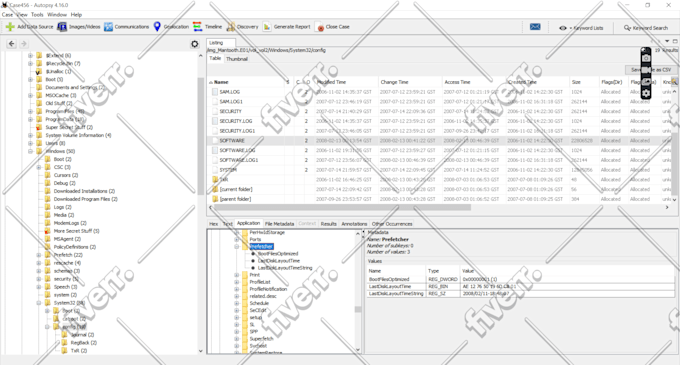The height and width of the screenshot is (365, 680).
Task: Launch the Discovery tool icon
Action: [231, 27]
